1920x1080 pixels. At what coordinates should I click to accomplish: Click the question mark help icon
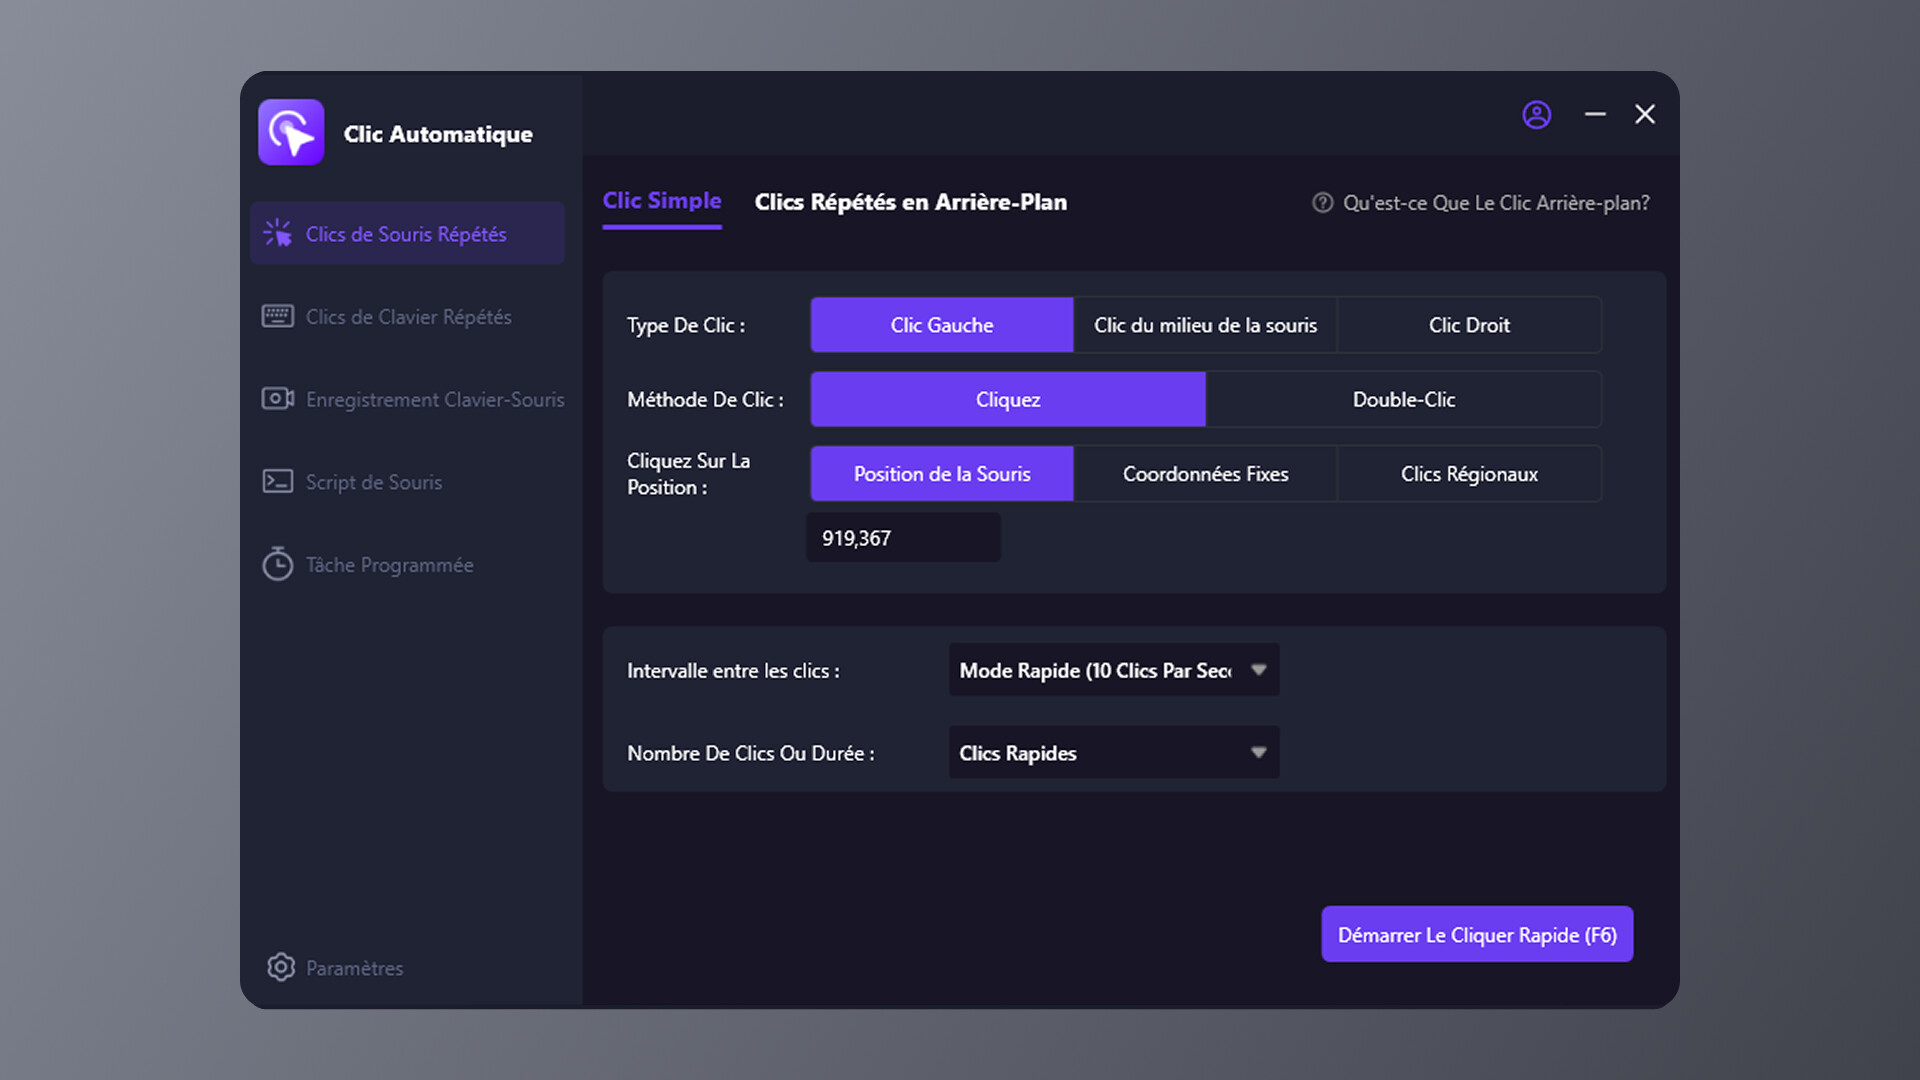pyautogui.click(x=1322, y=203)
